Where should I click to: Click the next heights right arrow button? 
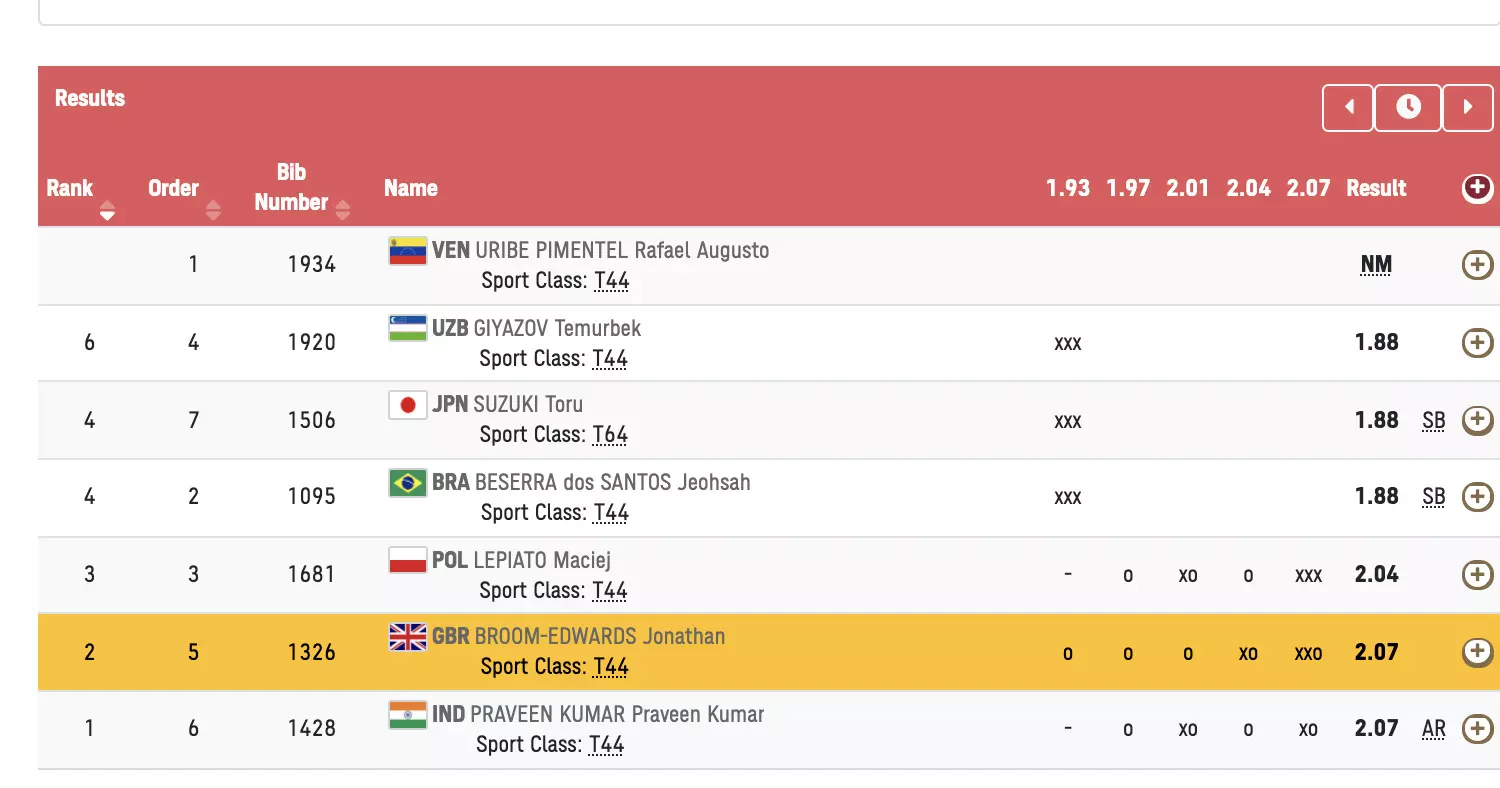[x=1468, y=108]
